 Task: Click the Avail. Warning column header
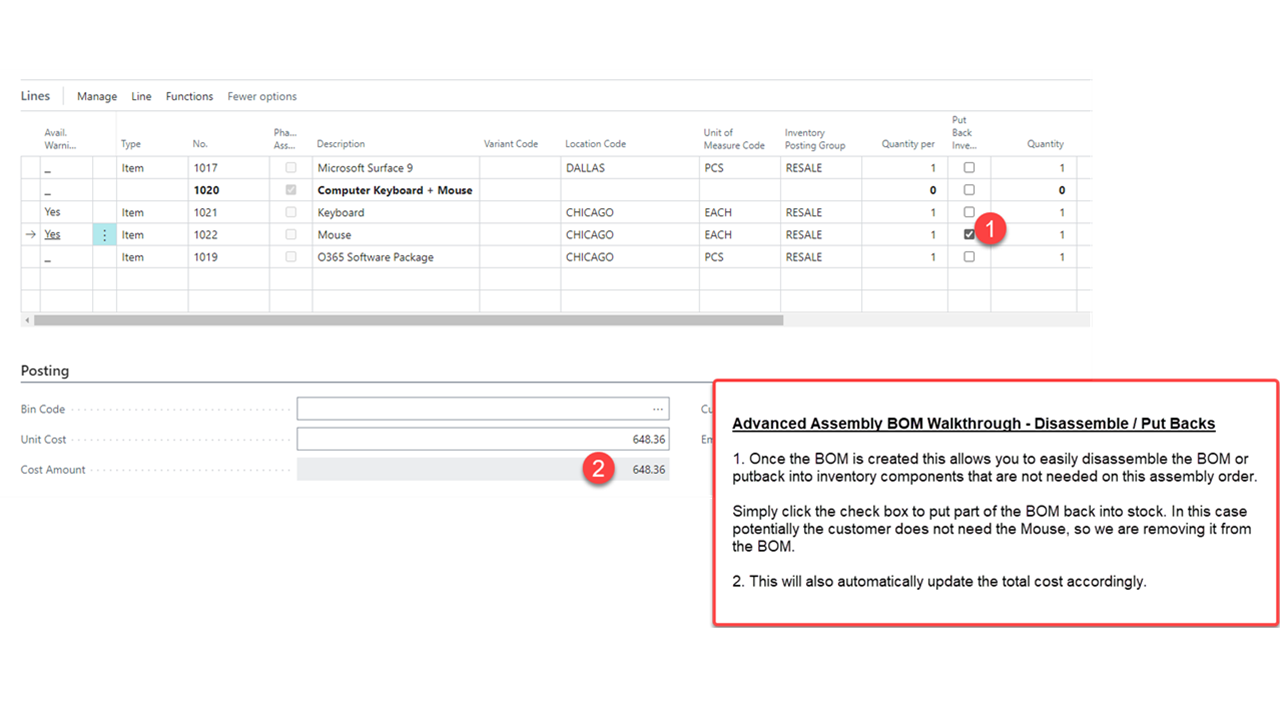pos(60,139)
